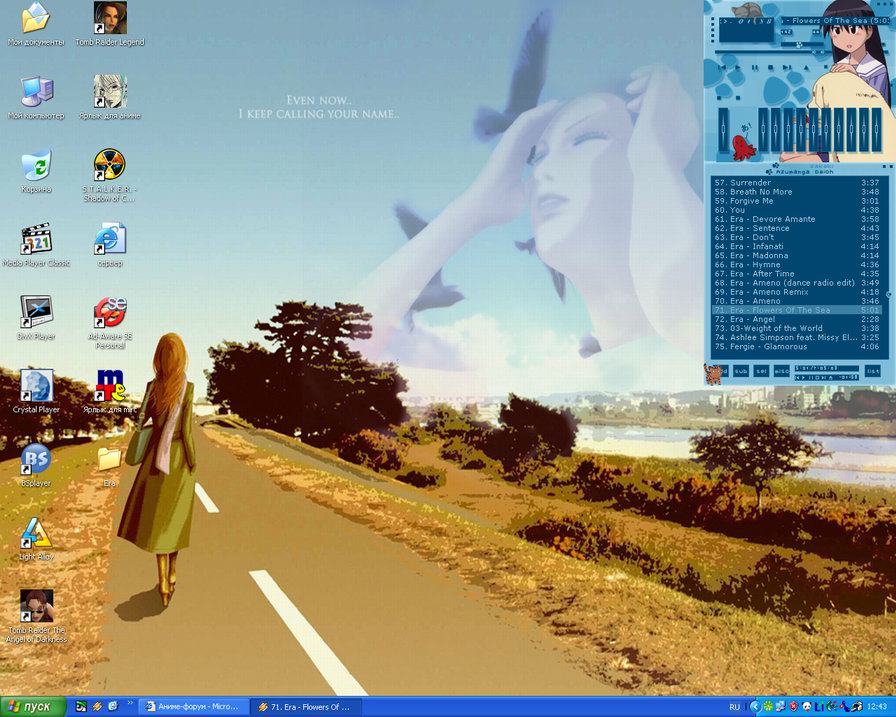Expand hidden tray icons arrow
The height and width of the screenshot is (717, 896).
[755, 707]
